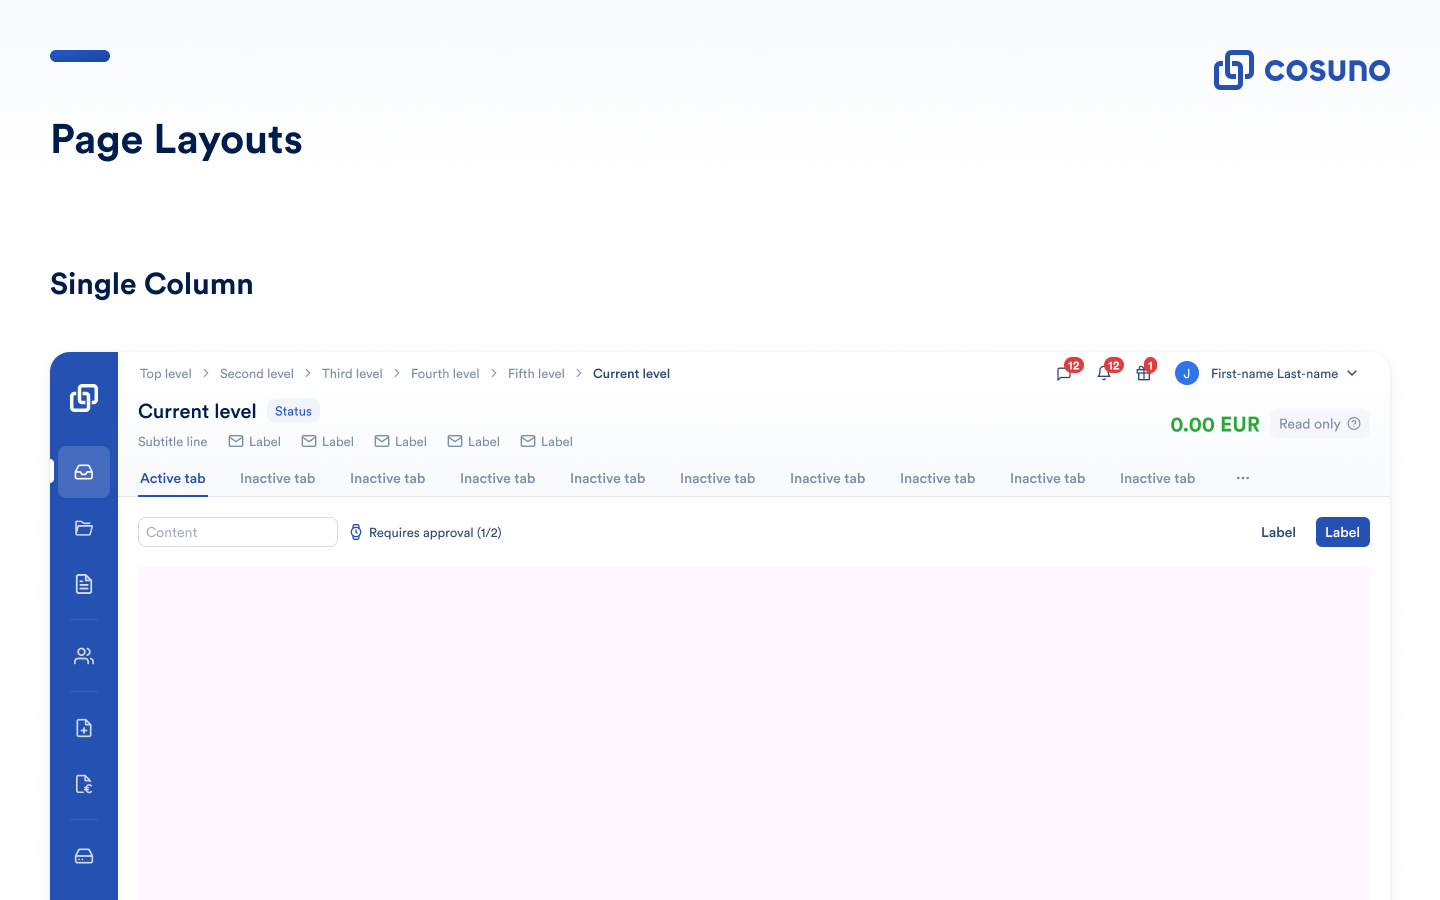Open the folder icon in sidebar

point(84,528)
